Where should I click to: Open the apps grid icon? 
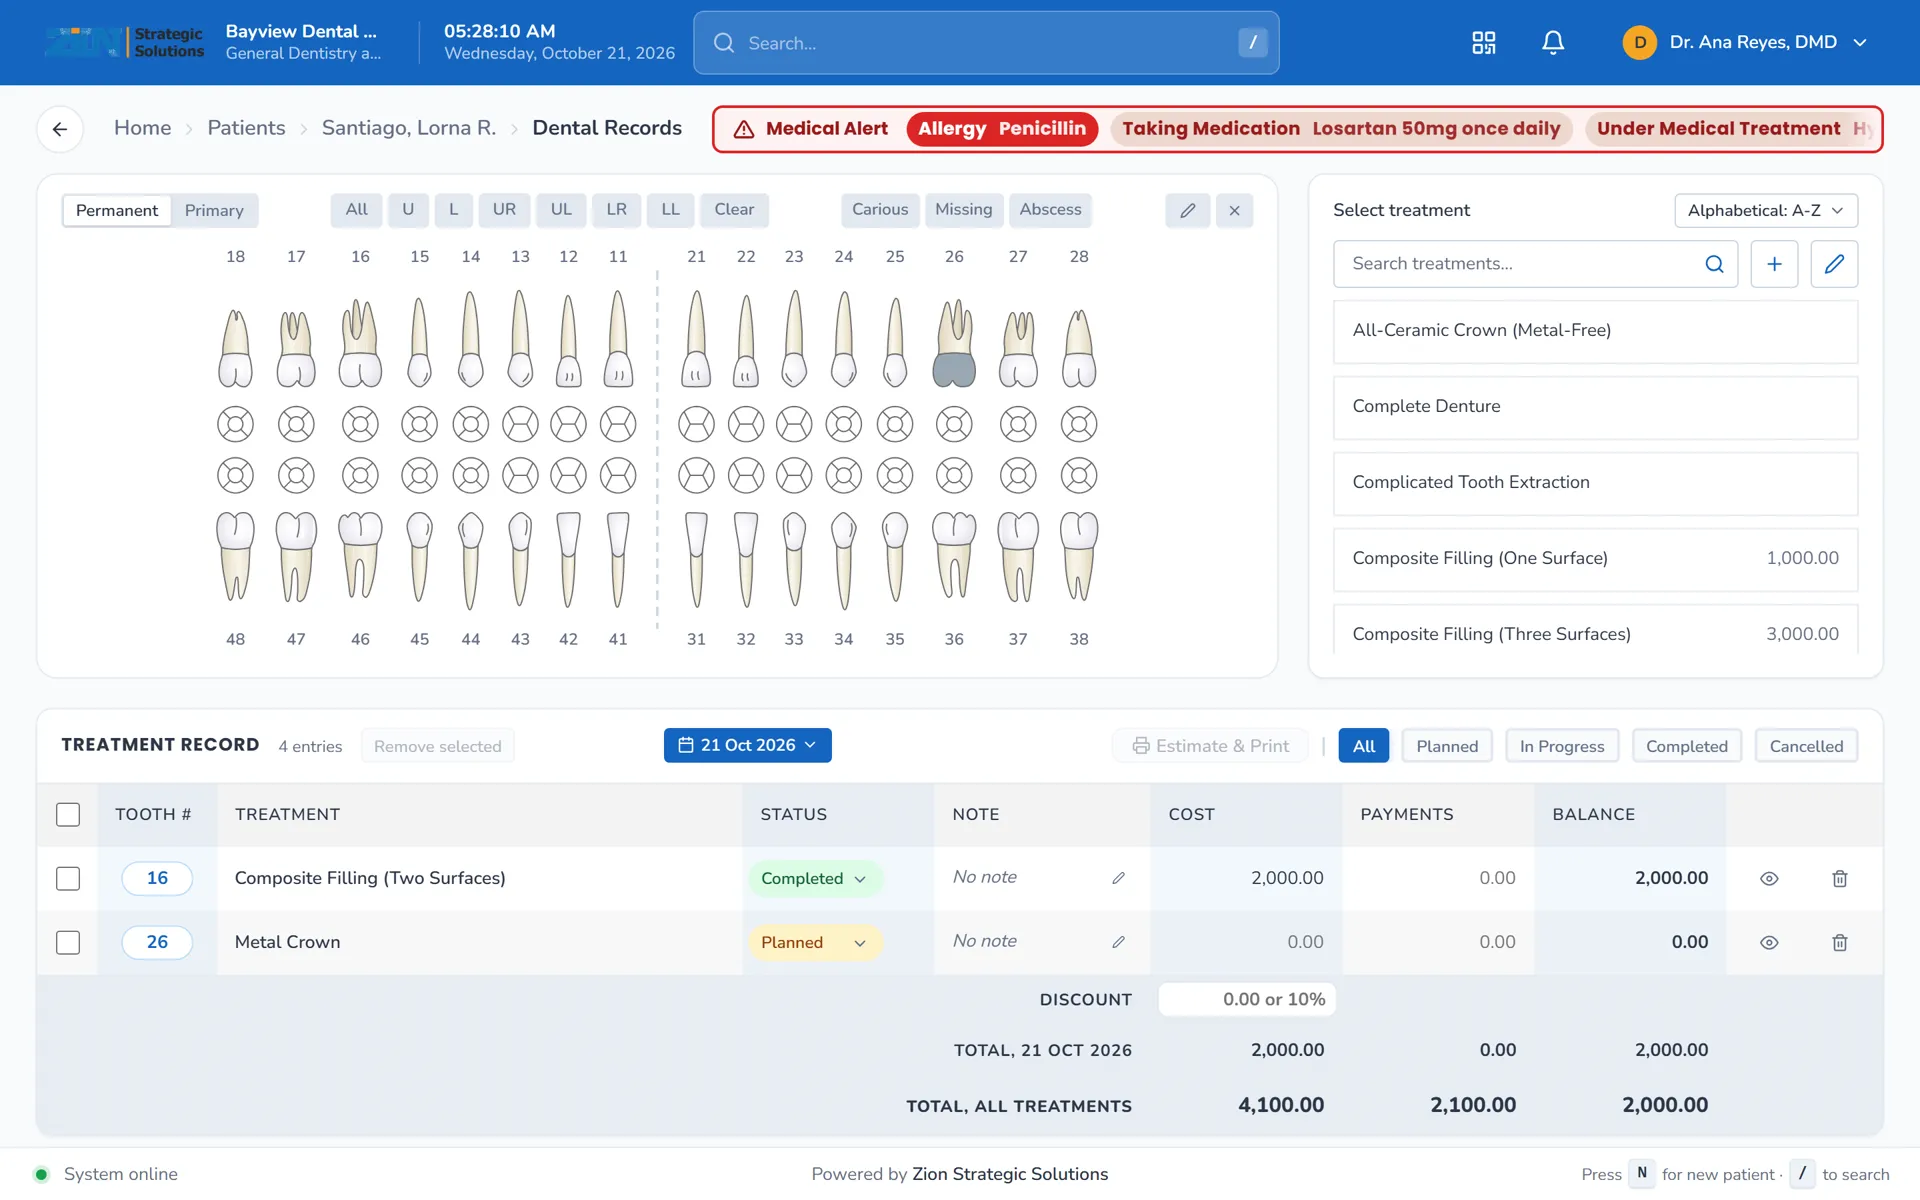pyautogui.click(x=1483, y=43)
